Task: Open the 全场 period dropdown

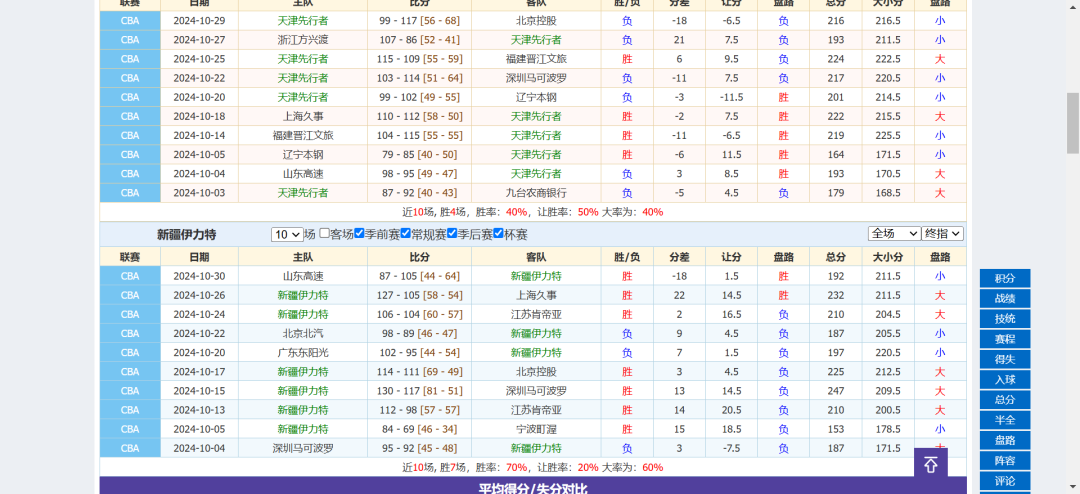Action: click(x=894, y=234)
